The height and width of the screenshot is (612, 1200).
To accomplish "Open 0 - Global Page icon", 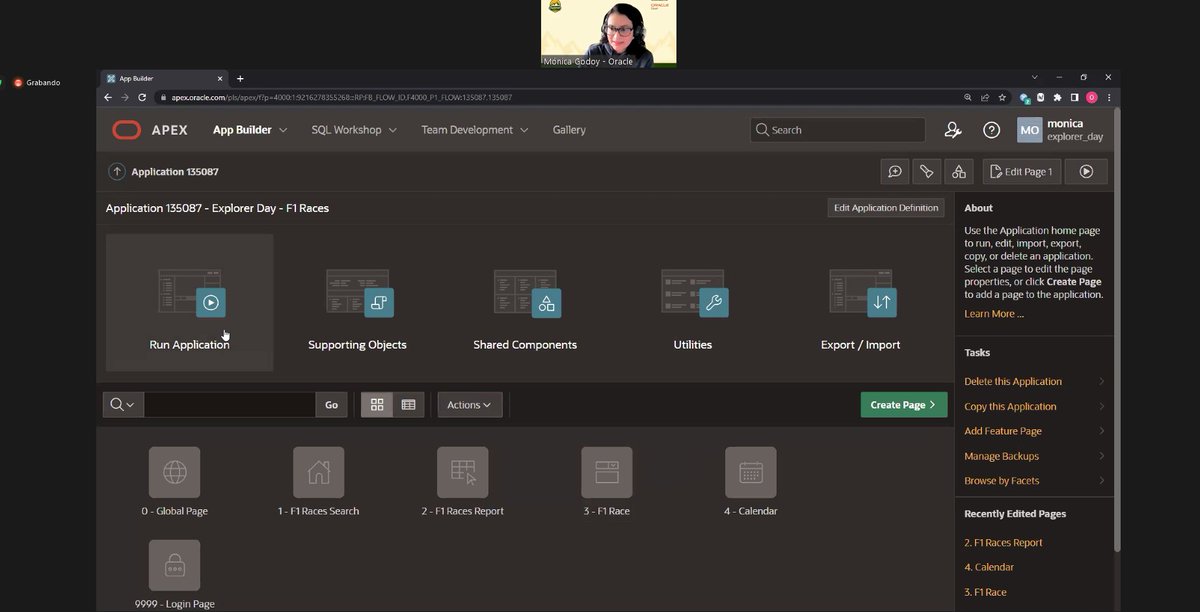I will pos(174,472).
